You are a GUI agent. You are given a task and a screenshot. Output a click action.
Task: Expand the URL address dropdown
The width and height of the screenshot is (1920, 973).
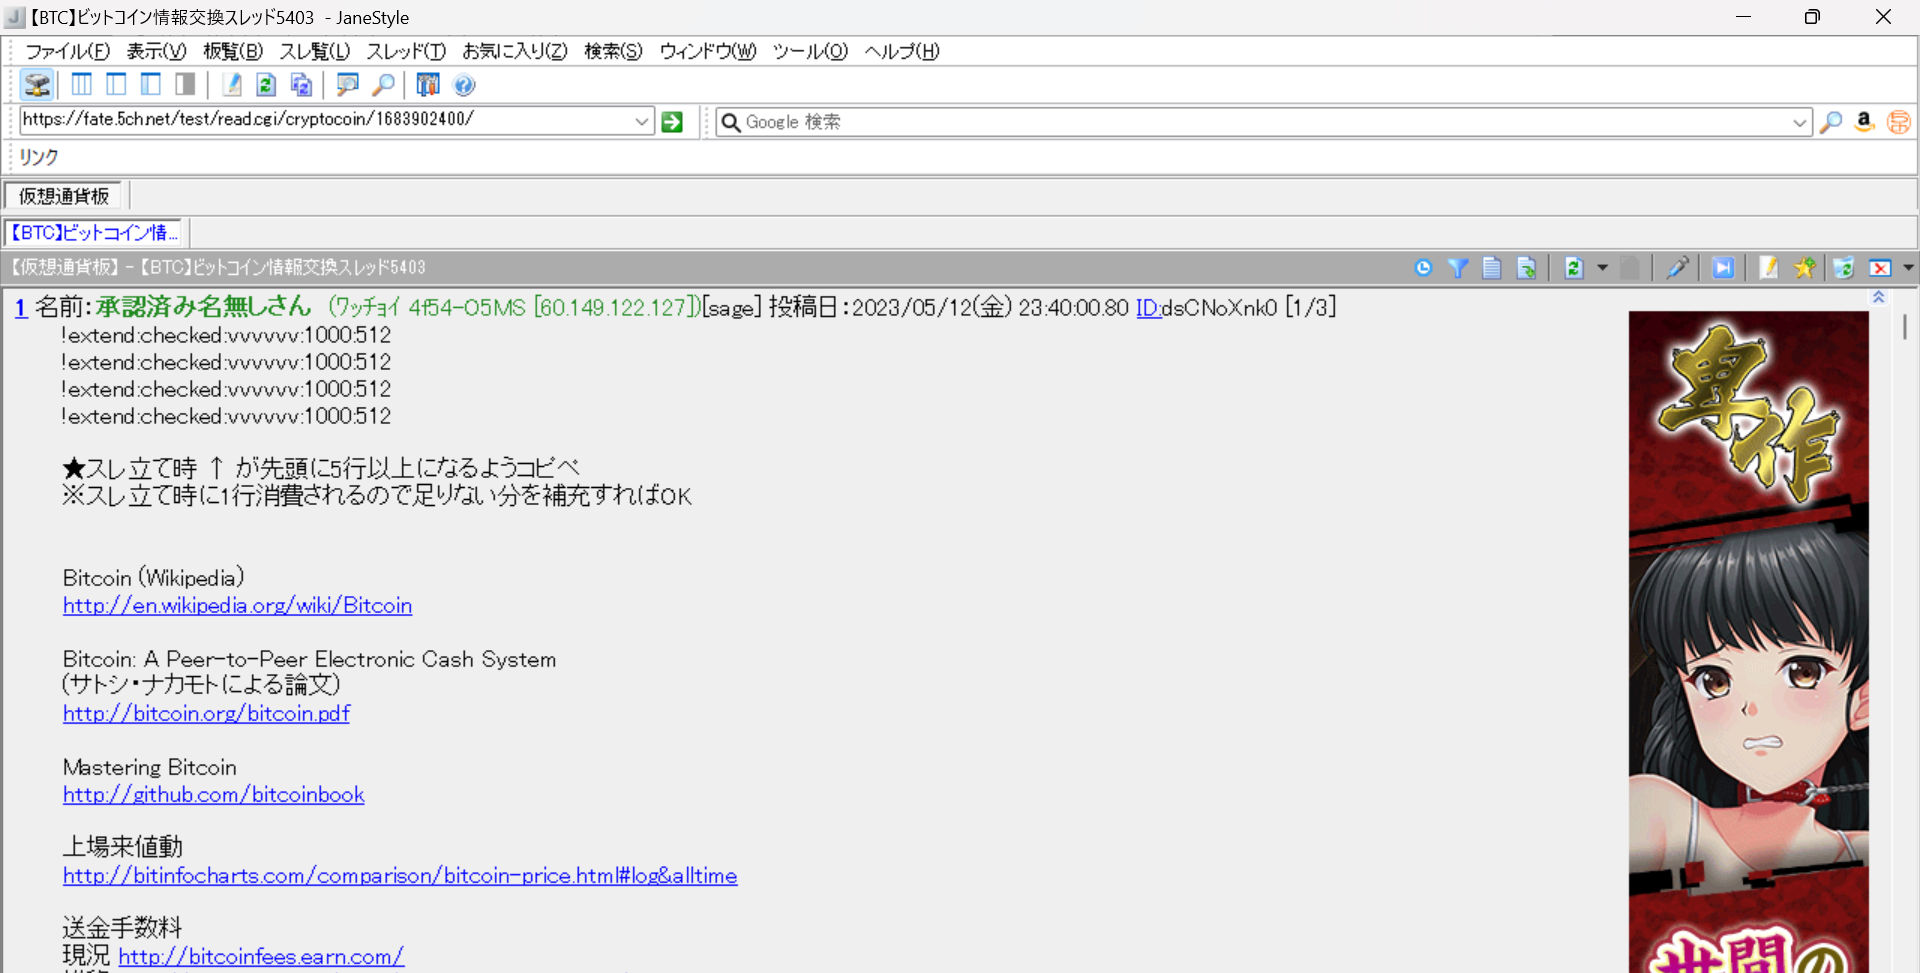(642, 122)
